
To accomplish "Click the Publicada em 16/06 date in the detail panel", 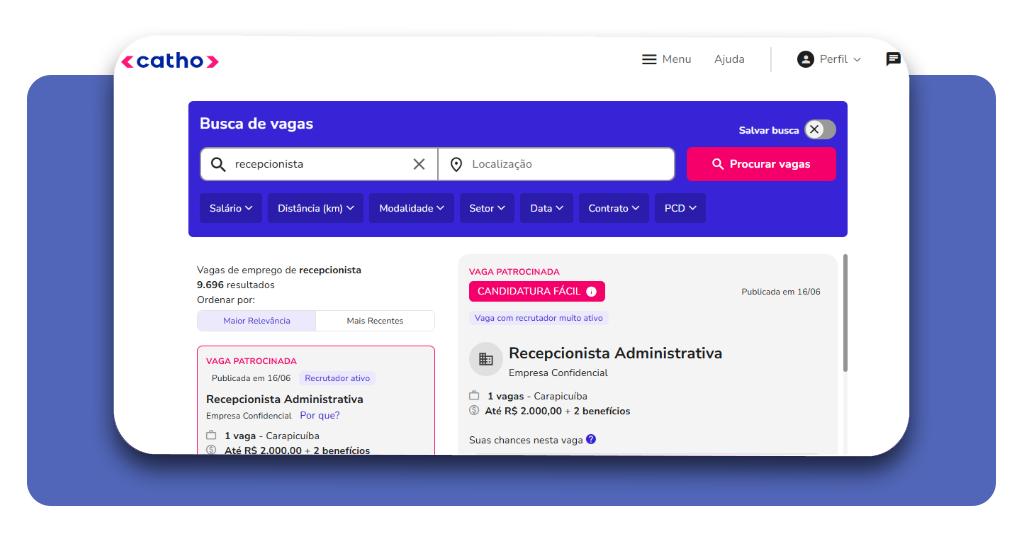I will point(780,292).
